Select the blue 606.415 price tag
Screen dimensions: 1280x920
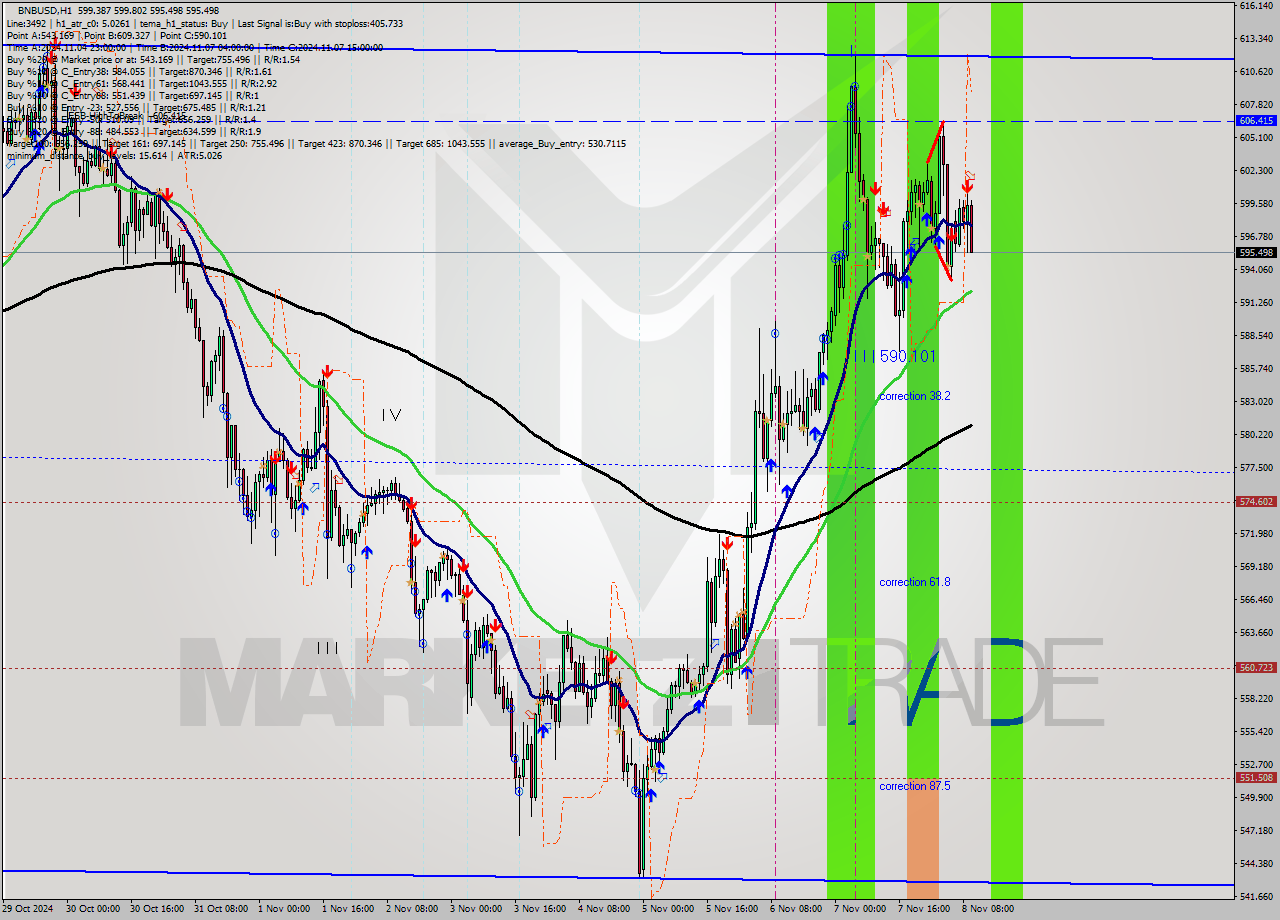coord(1256,120)
